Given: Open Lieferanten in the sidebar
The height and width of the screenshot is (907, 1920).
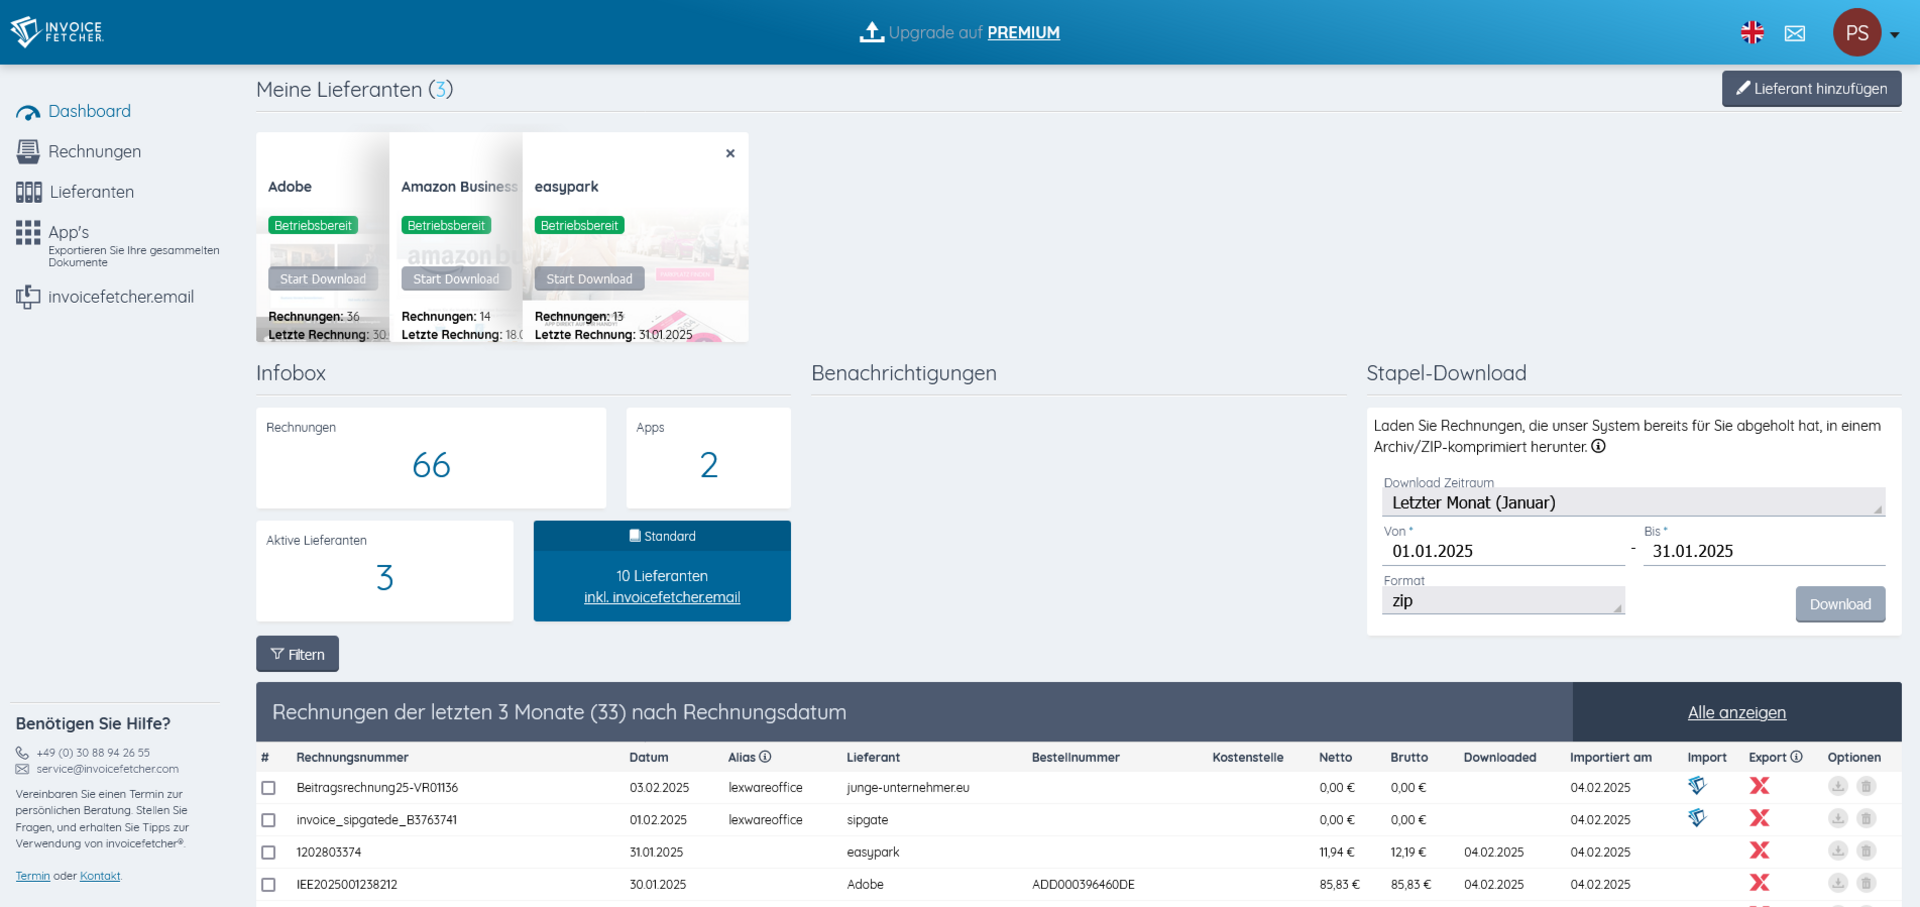Looking at the screenshot, I should [x=91, y=192].
